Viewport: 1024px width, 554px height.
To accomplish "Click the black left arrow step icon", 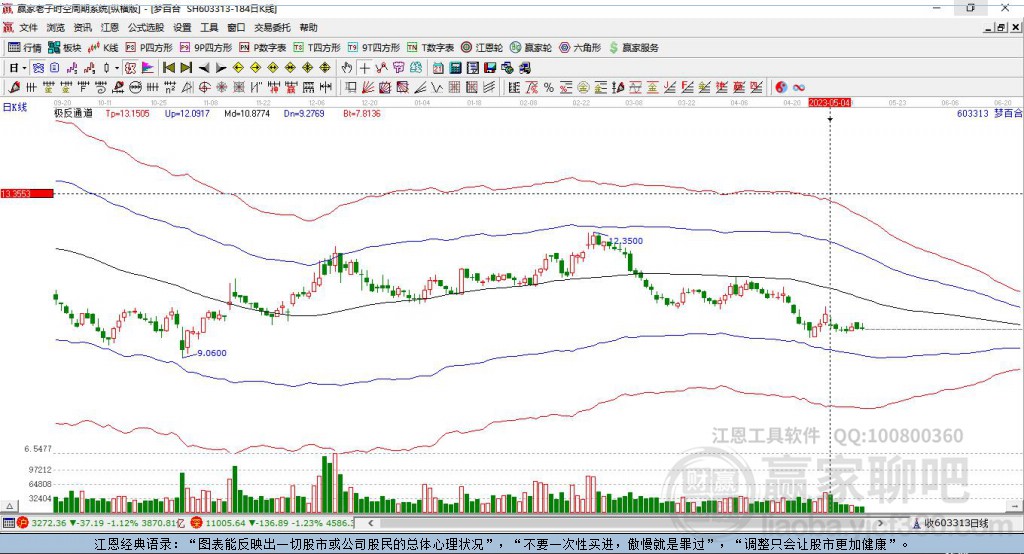I will (204, 68).
